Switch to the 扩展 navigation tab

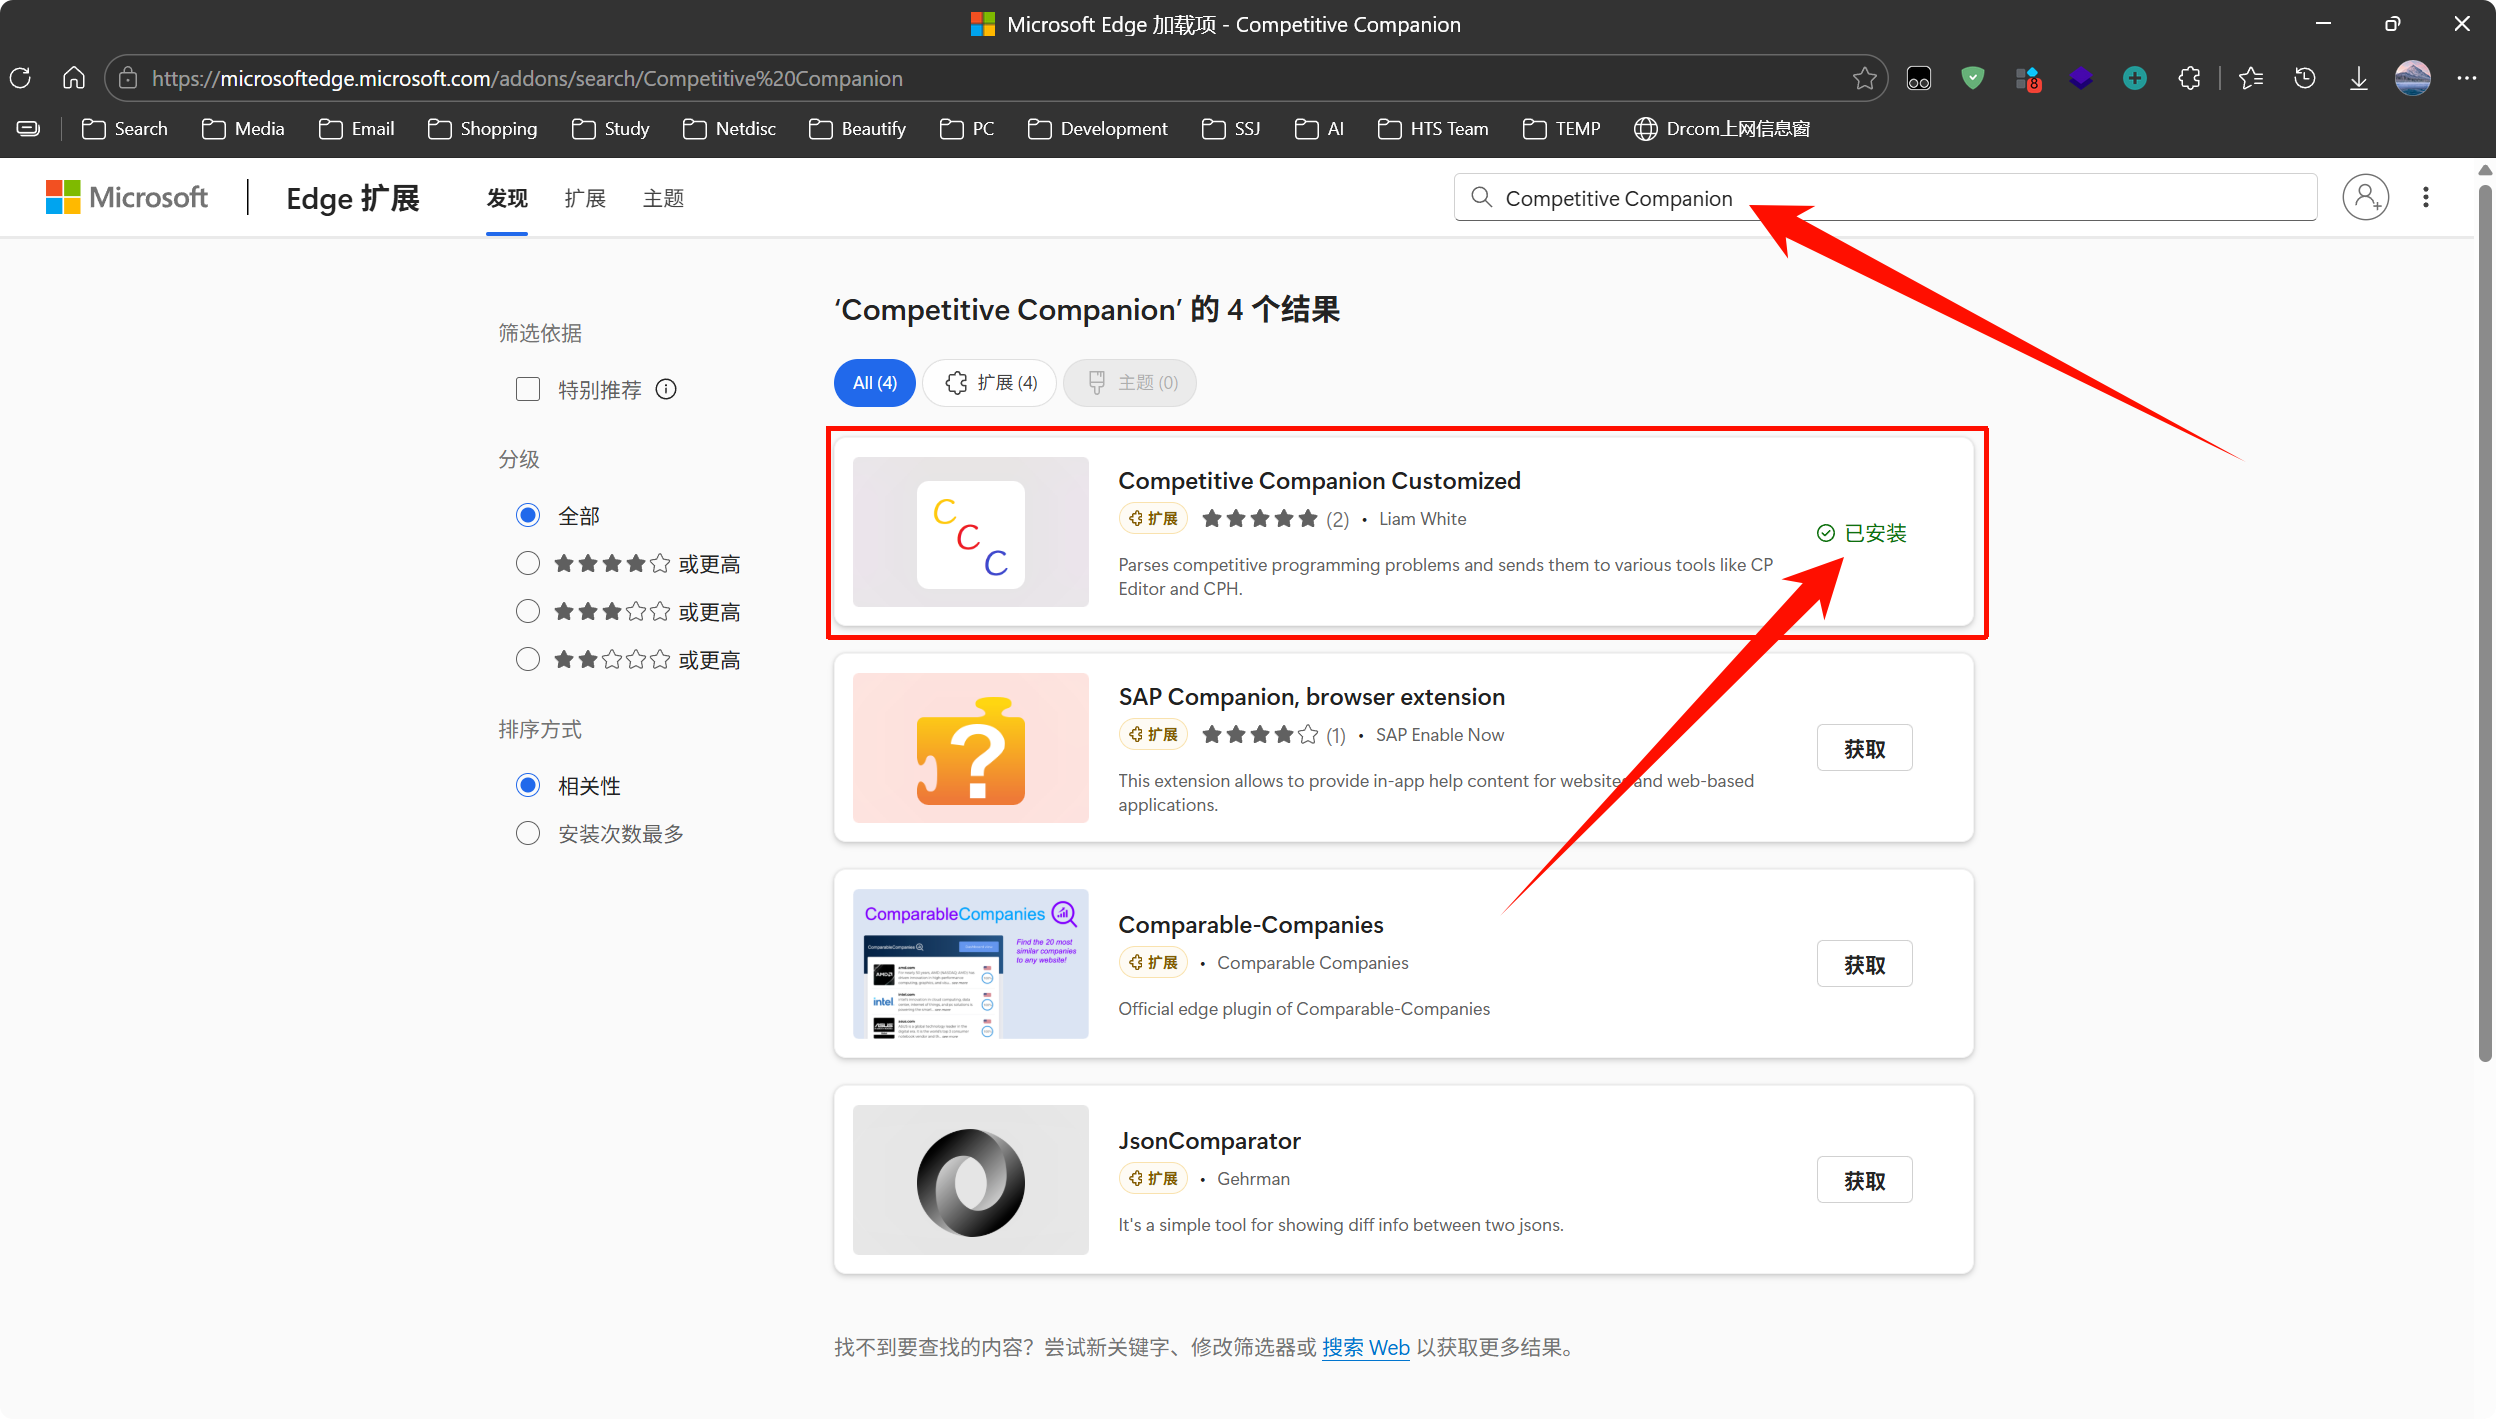click(585, 198)
